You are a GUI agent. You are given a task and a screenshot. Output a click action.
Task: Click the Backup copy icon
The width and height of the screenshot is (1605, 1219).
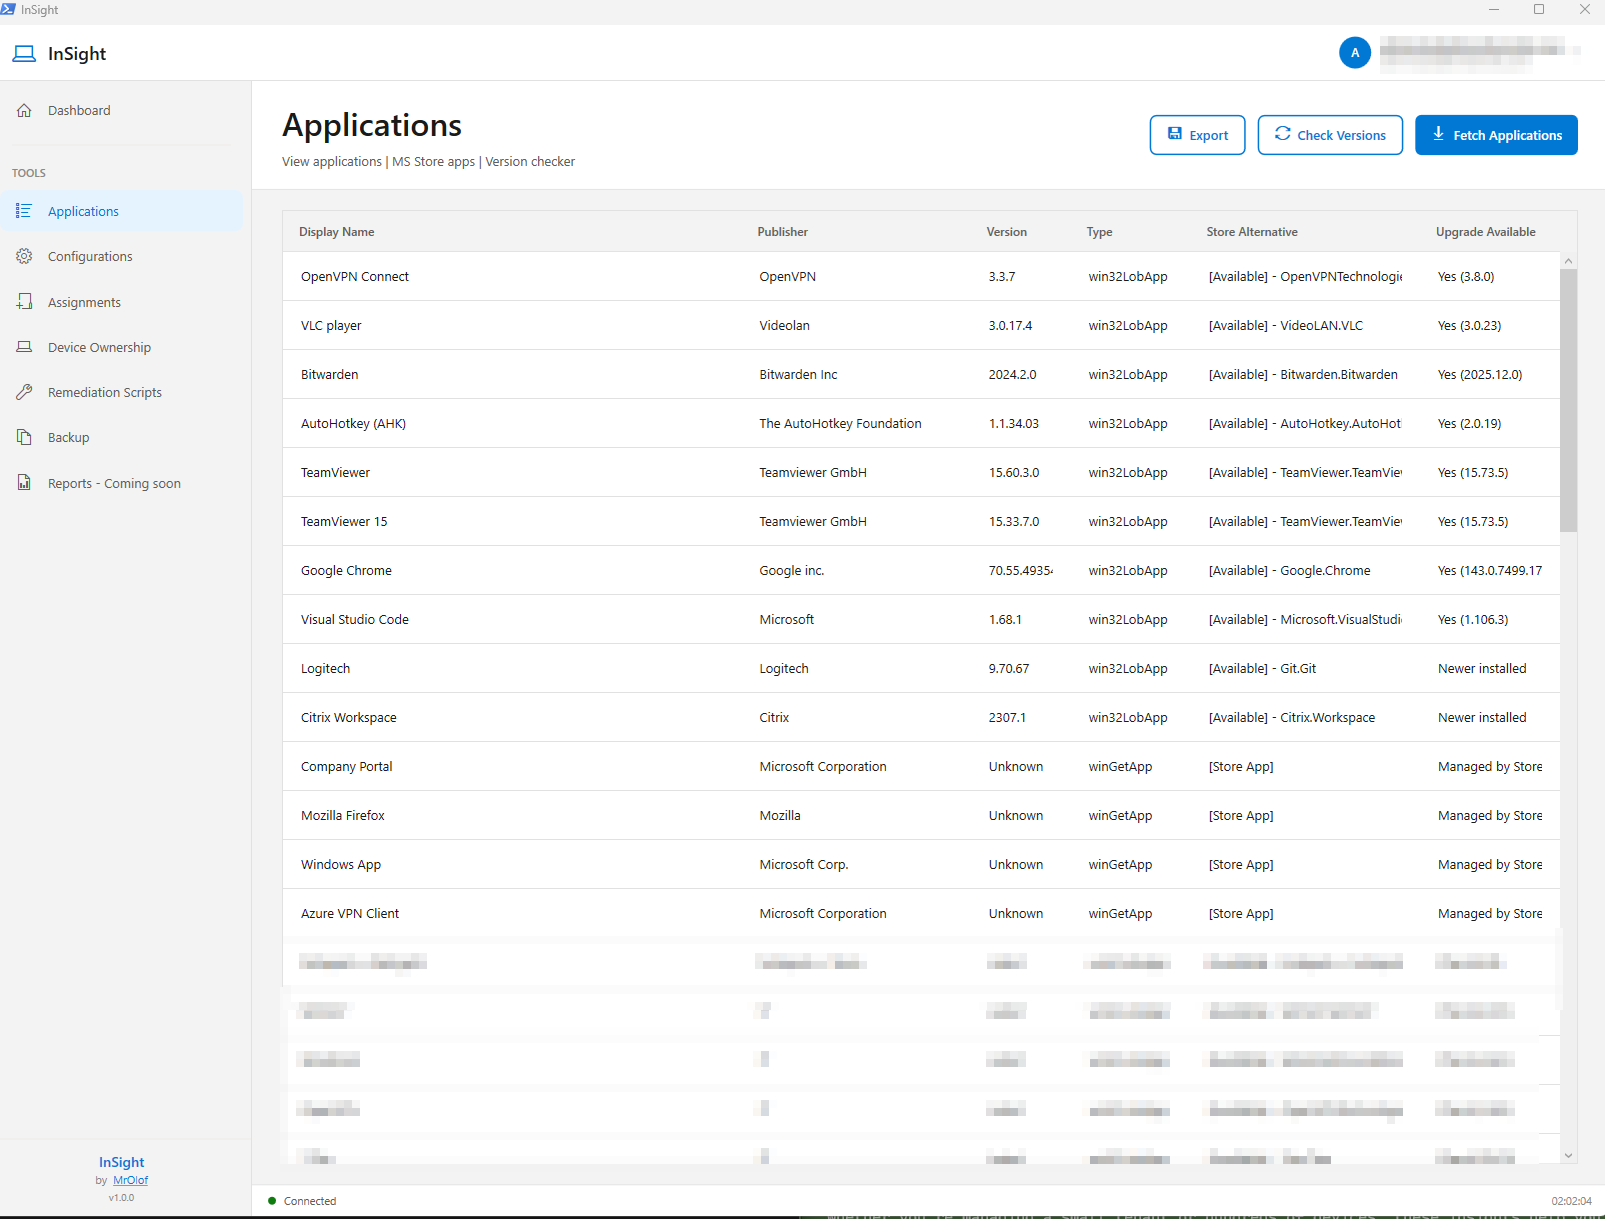coord(24,437)
